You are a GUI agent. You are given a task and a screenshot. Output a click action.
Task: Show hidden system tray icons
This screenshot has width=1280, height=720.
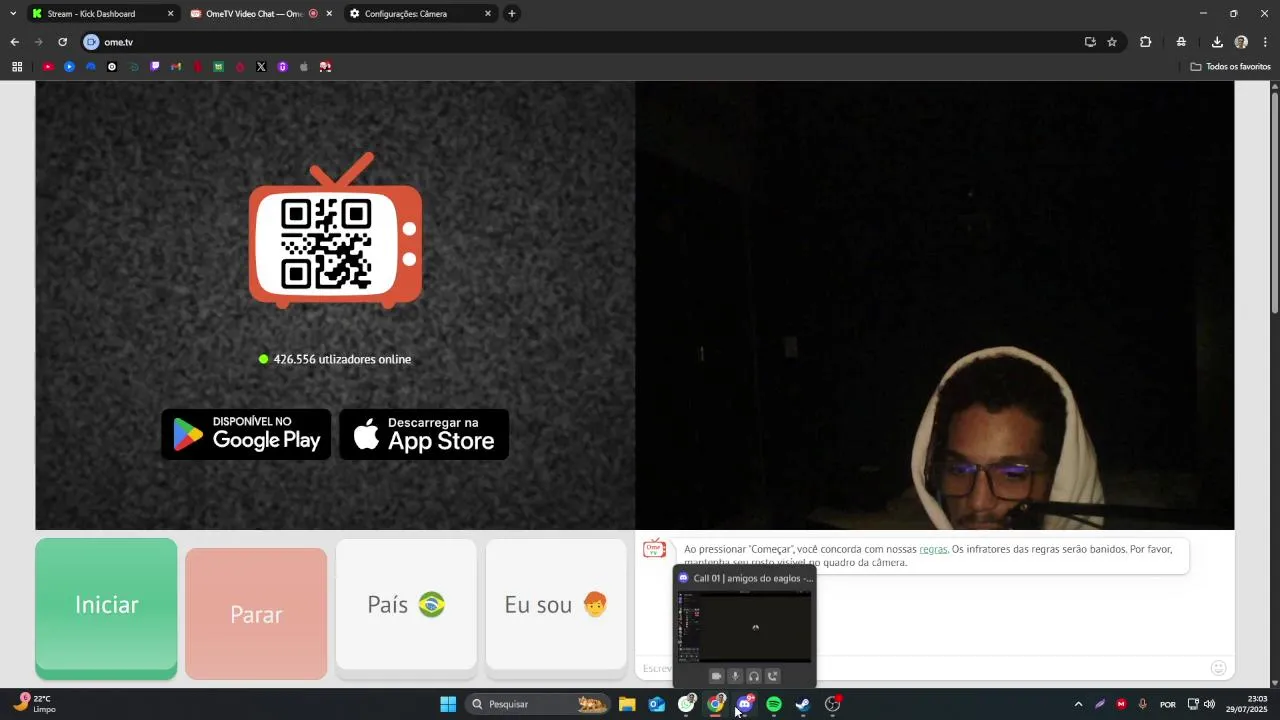pyautogui.click(x=1078, y=704)
